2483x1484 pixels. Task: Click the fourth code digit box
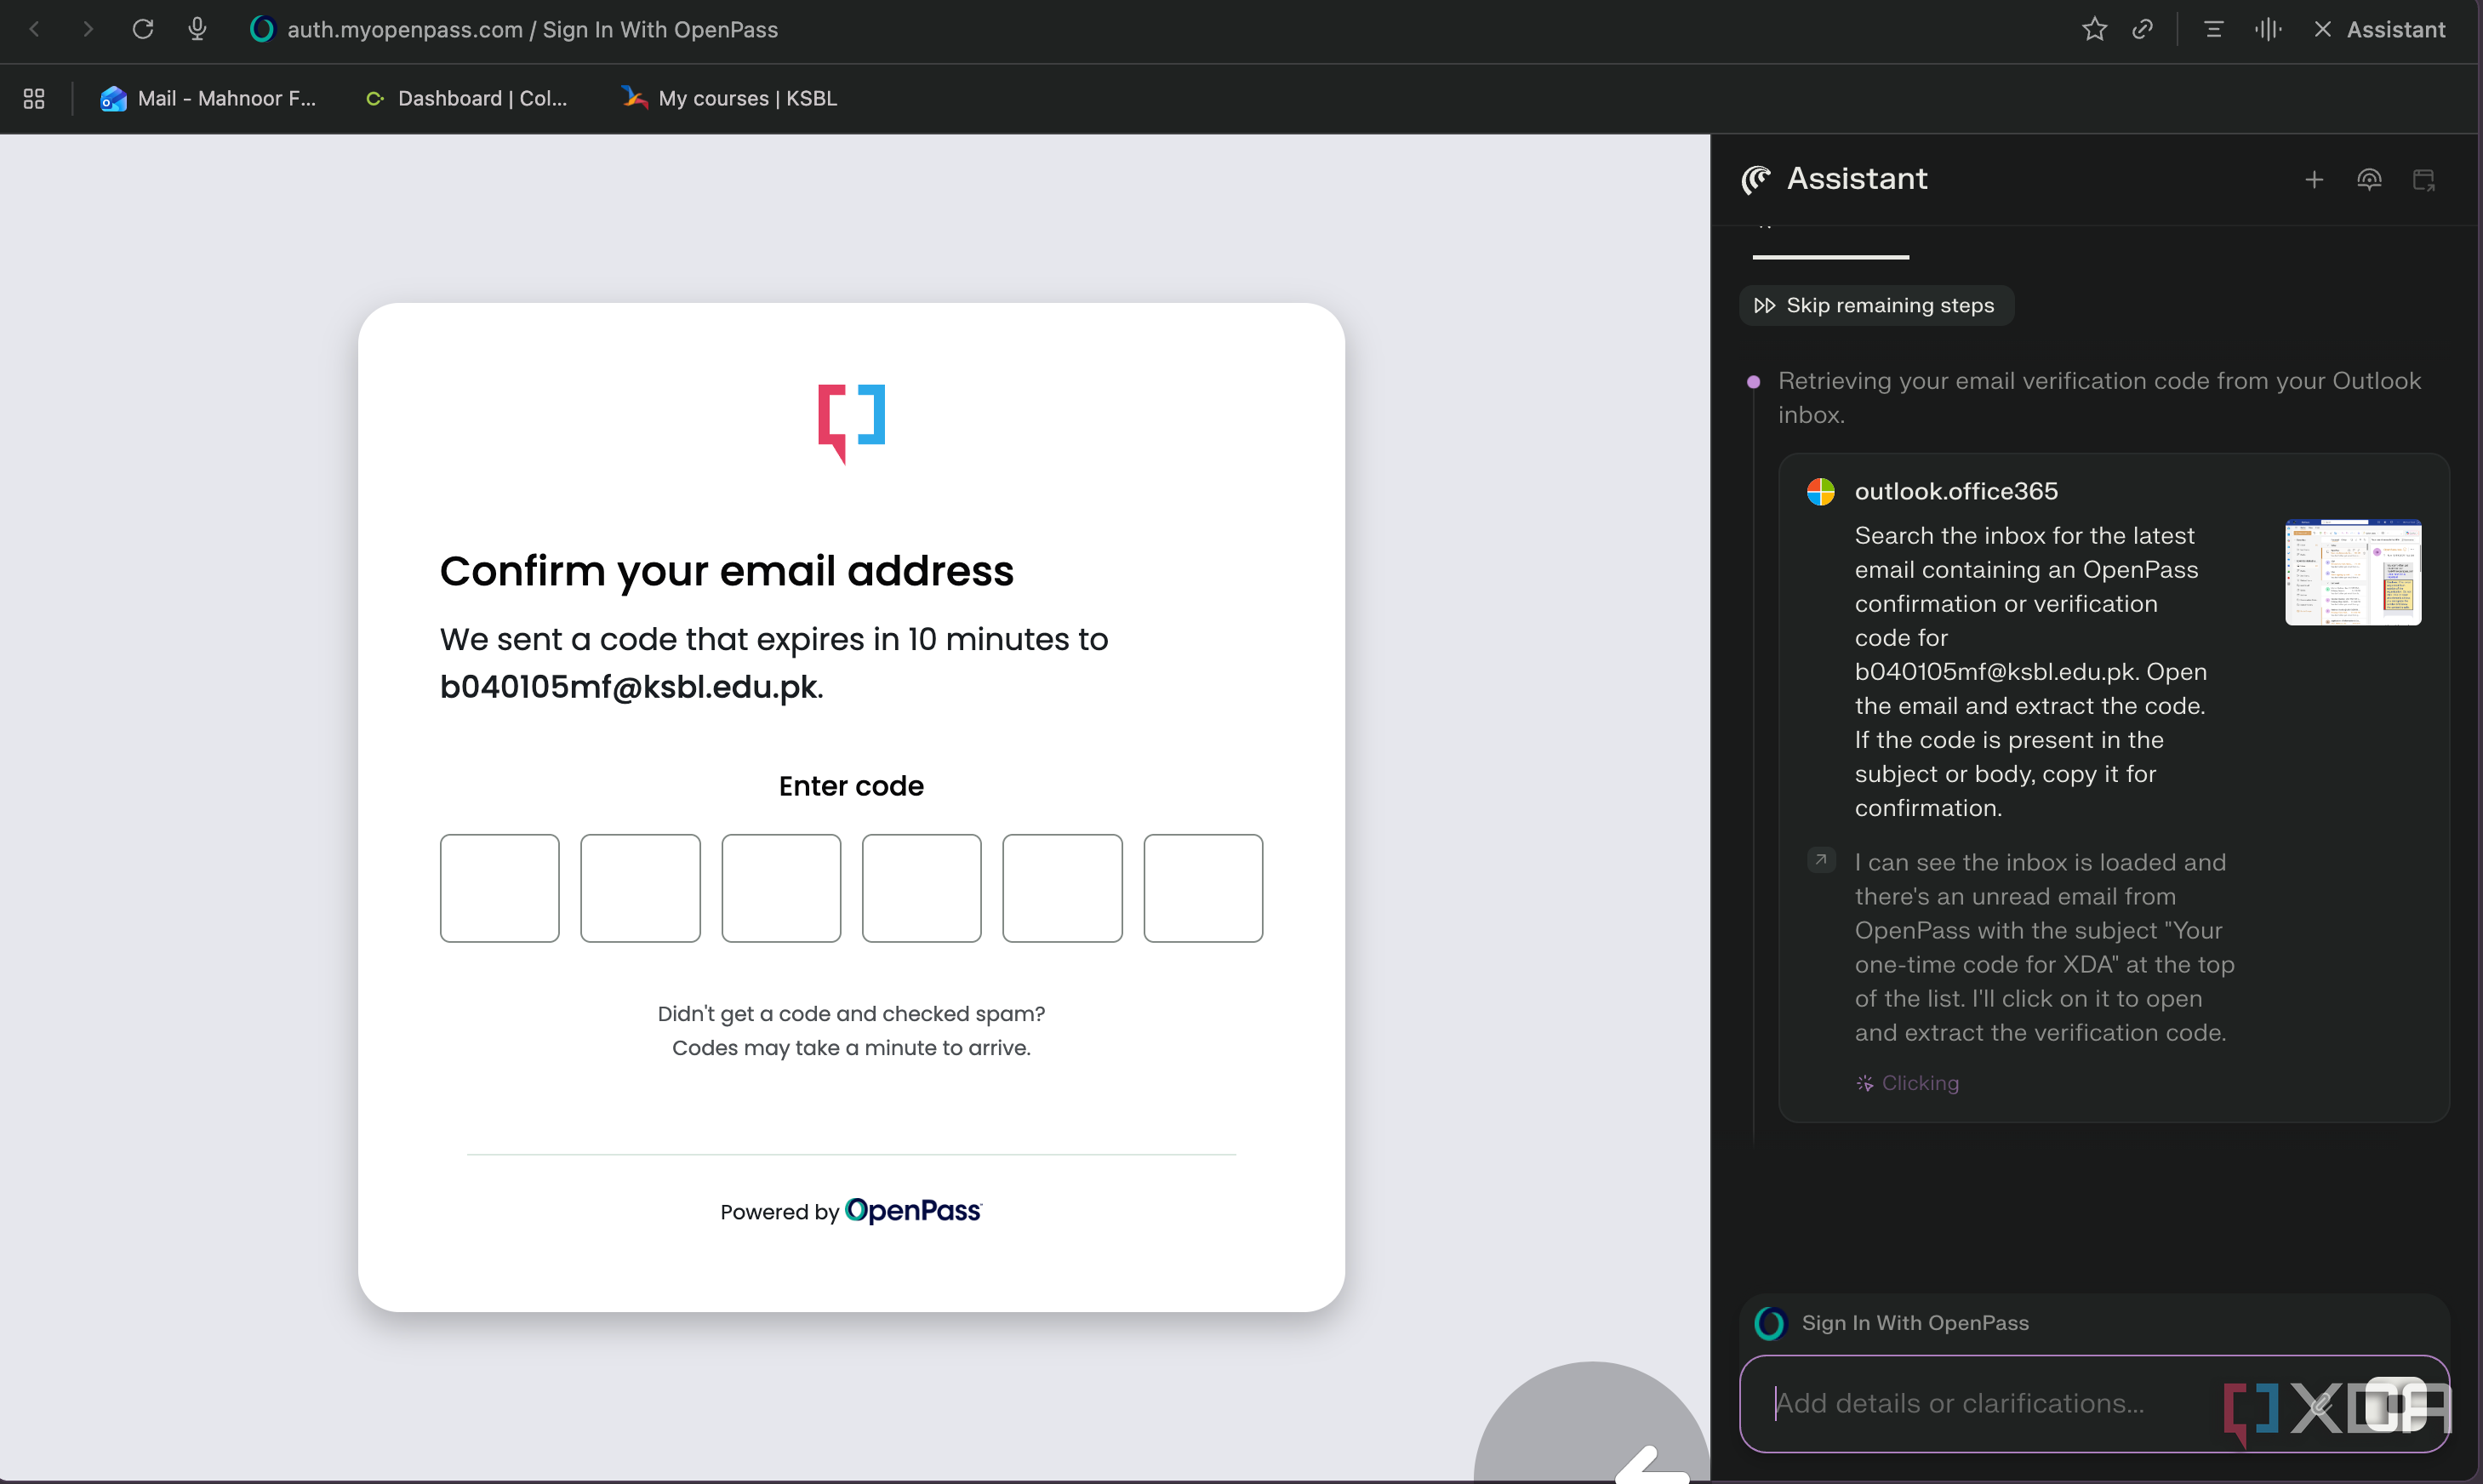pyautogui.click(x=922, y=888)
